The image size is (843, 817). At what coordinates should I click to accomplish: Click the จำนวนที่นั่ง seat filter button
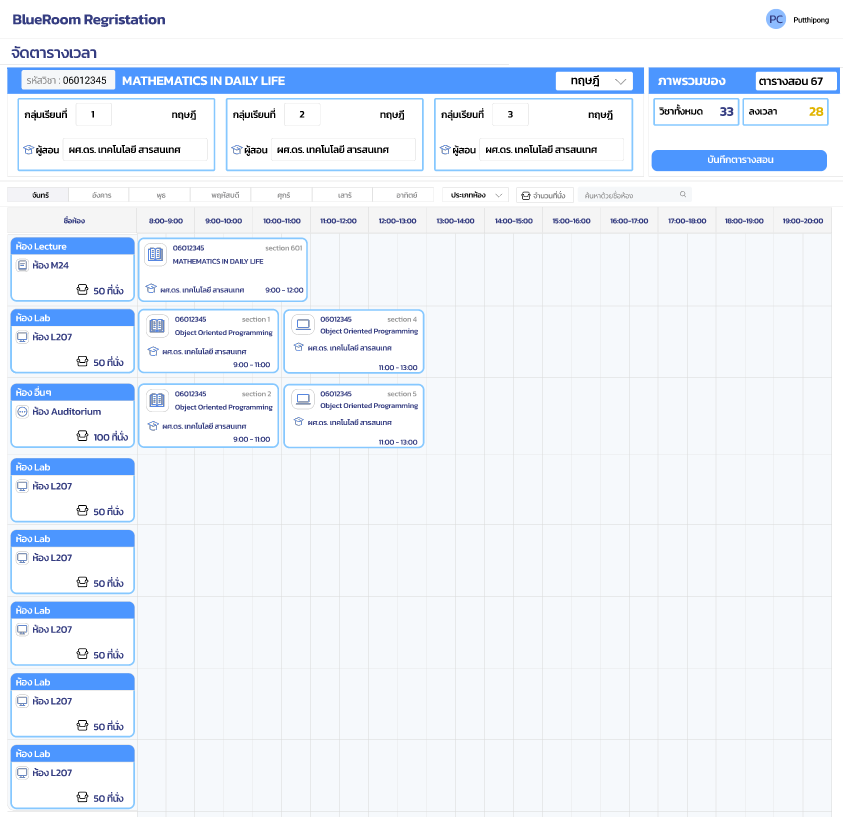pos(545,194)
